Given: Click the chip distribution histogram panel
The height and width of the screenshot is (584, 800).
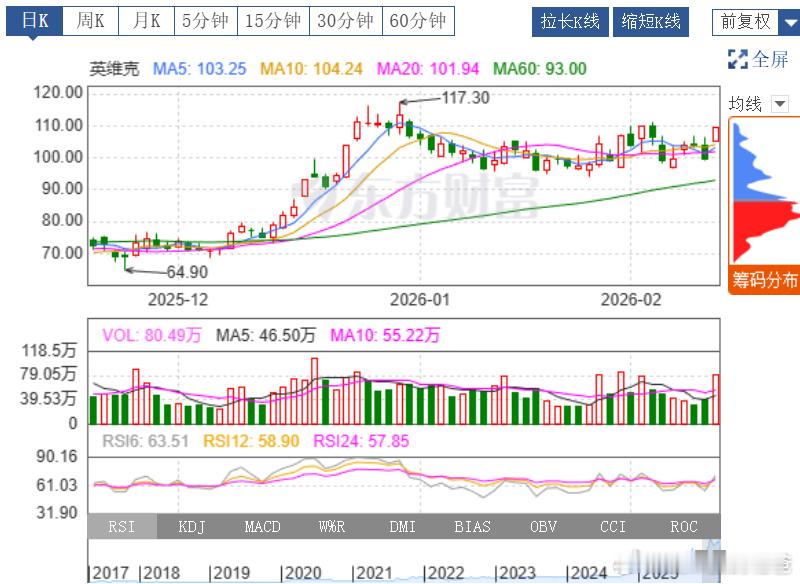Looking at the screenshot, I should [764, 191].
